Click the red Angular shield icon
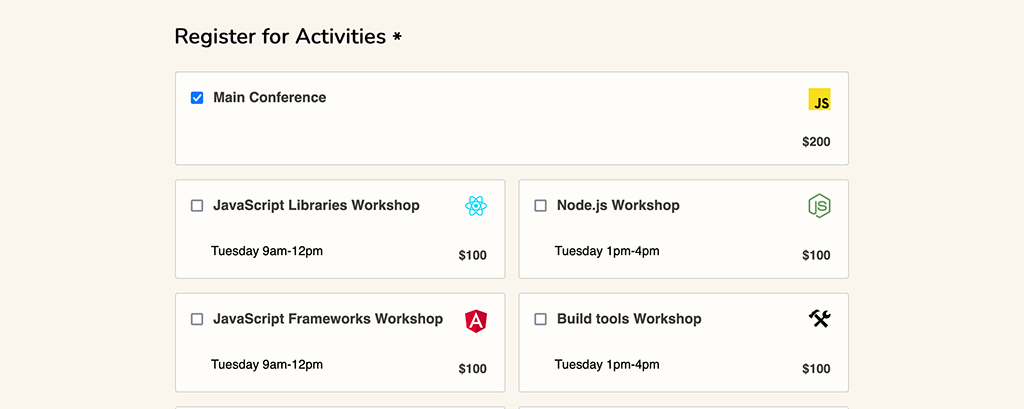Image resolution: width=1024 pixels, height=409 pixels. (476, 321)
